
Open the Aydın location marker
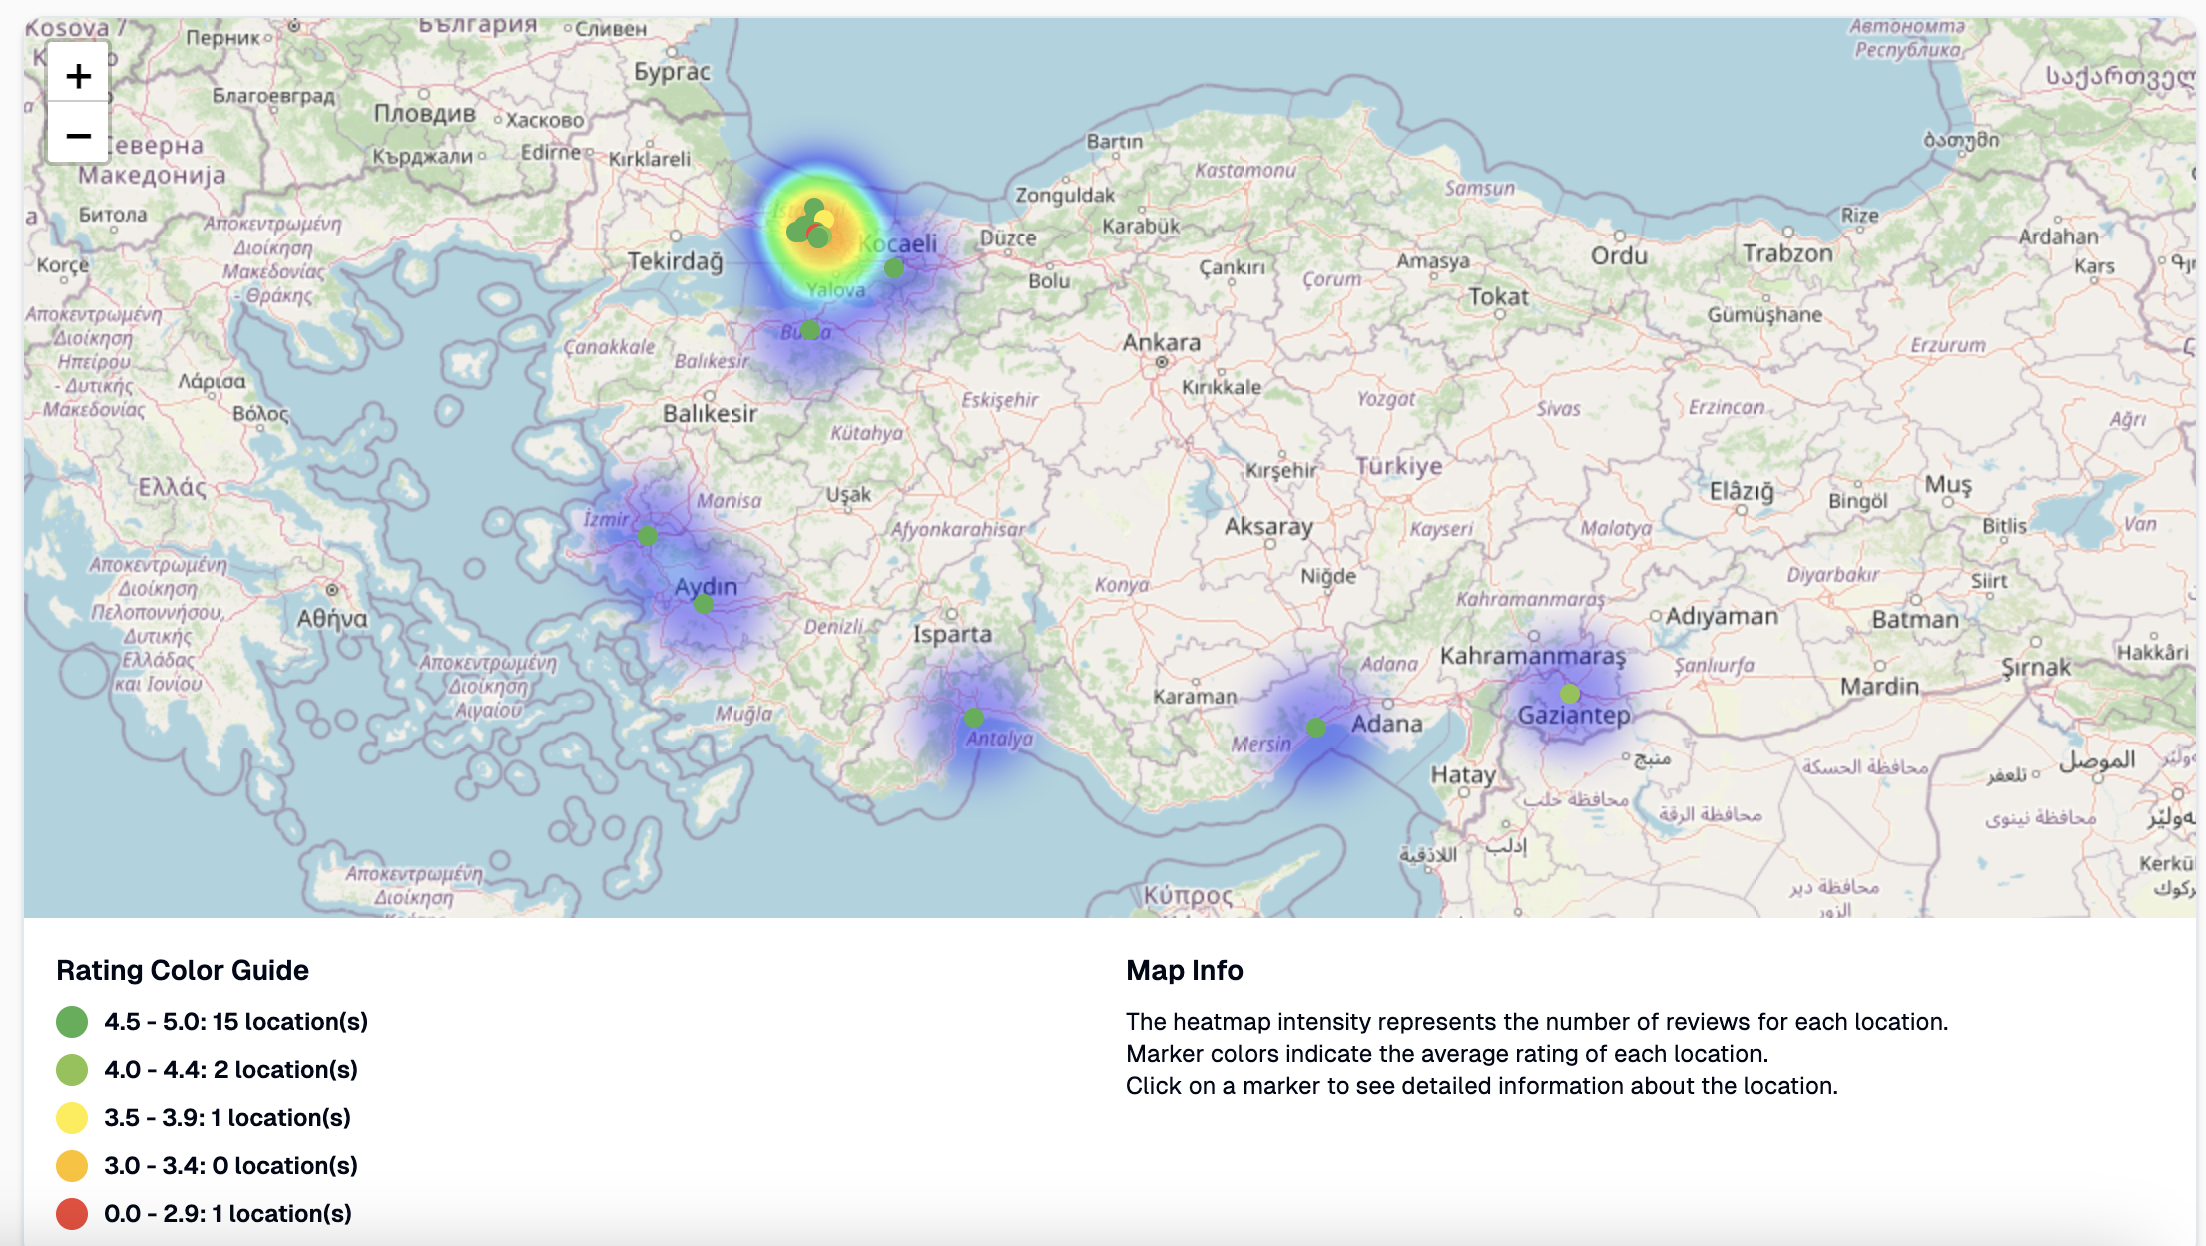[x=704, y=604]
